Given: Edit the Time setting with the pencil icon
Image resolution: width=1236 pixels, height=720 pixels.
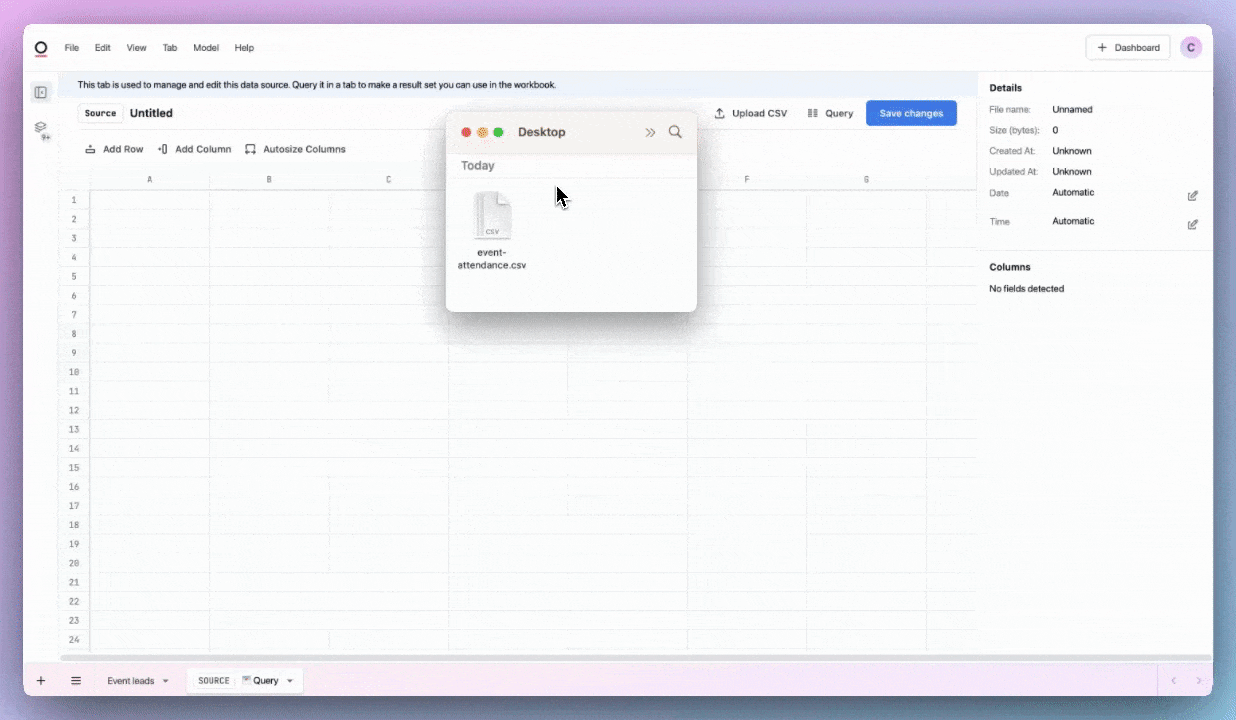Looking at the screenshot, I should [1193, 224].
